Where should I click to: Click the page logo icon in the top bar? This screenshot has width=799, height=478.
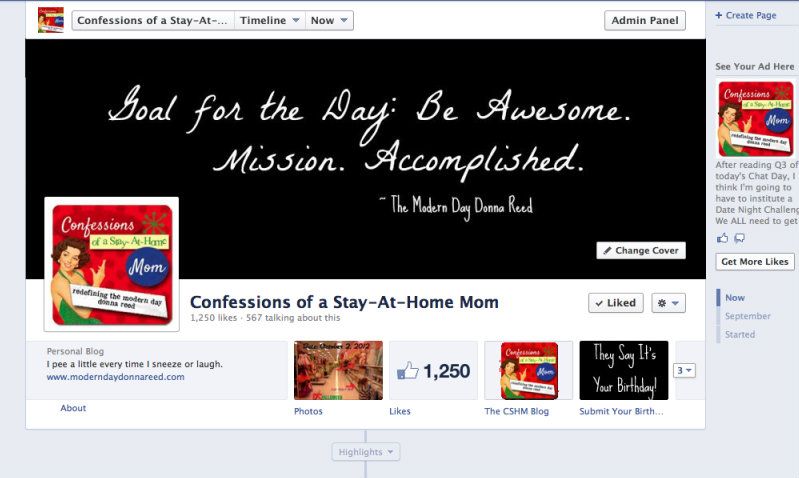pos(51,20)
